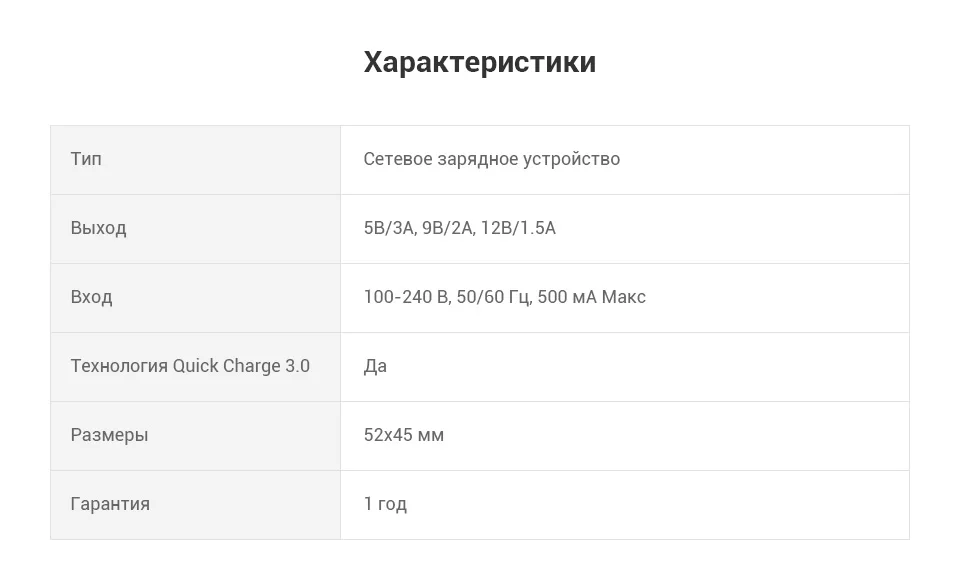Click the Характеристики heading
Viewport: 960px width, 588px height.
[479, 62]
